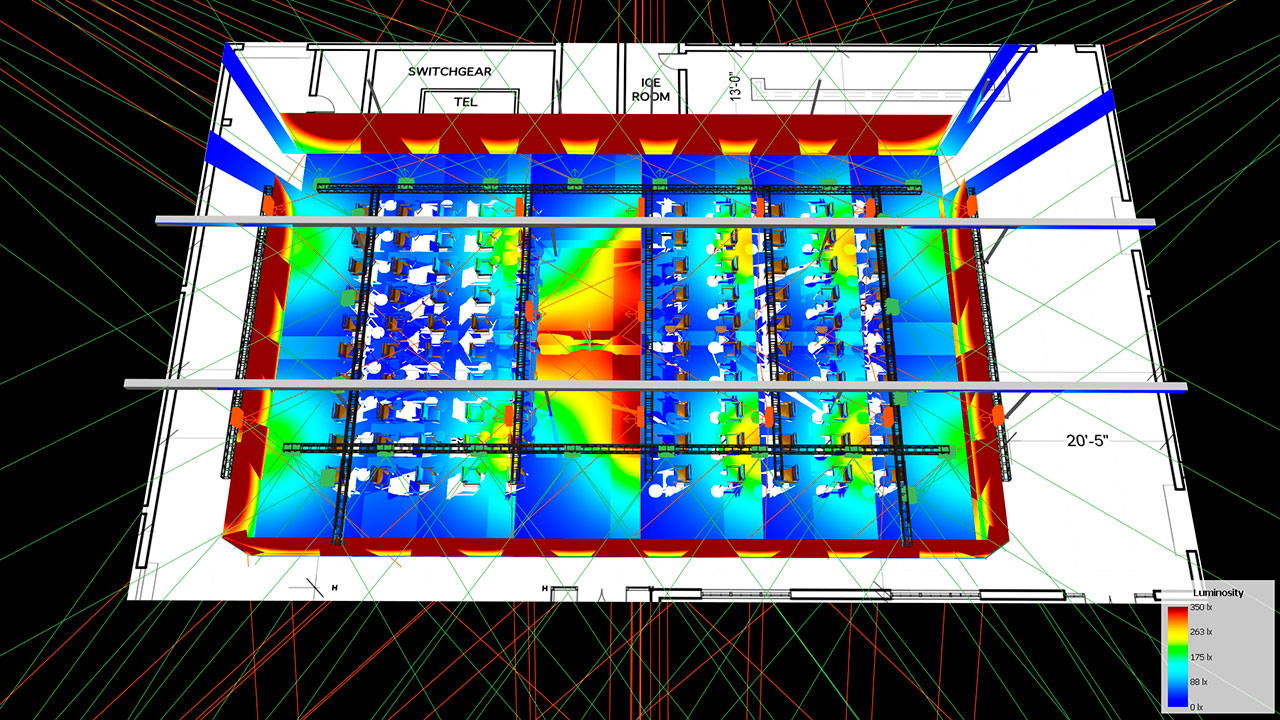Viewport: 1280px width, 720px height.
Task: Select the ICE ROOM label
Action: coord(650,90)
